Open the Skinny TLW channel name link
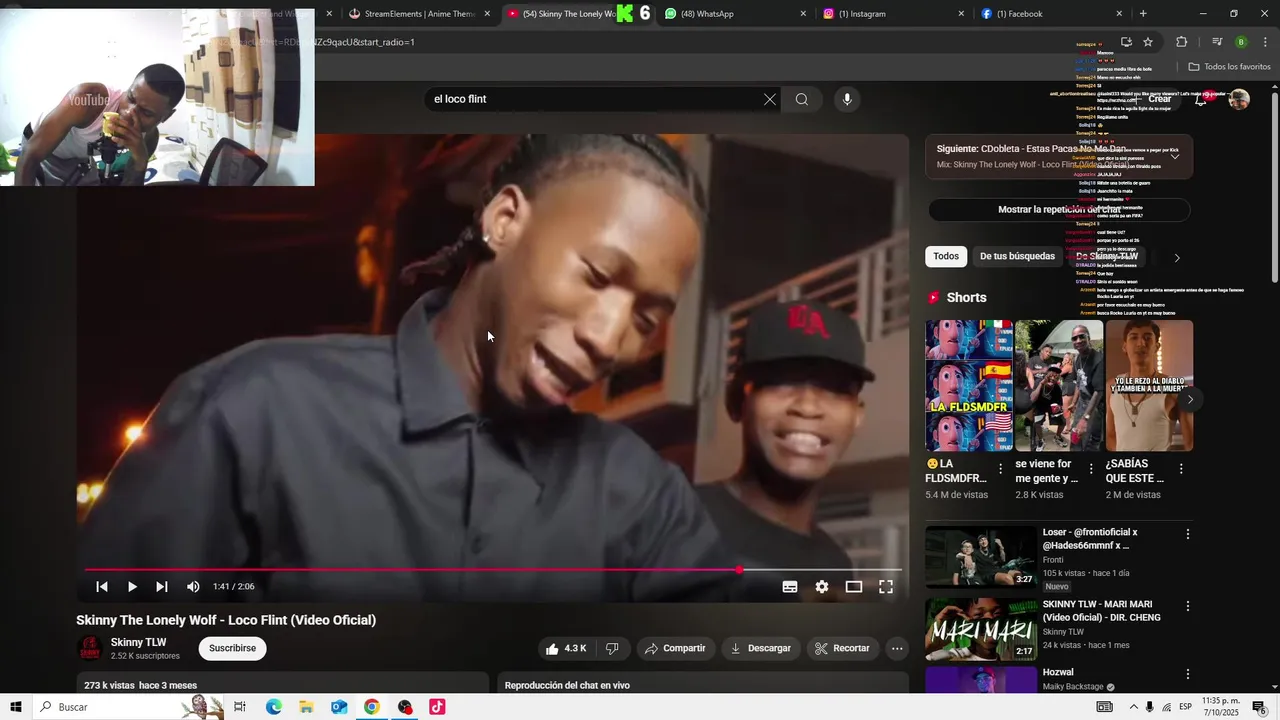 [138, 642]
